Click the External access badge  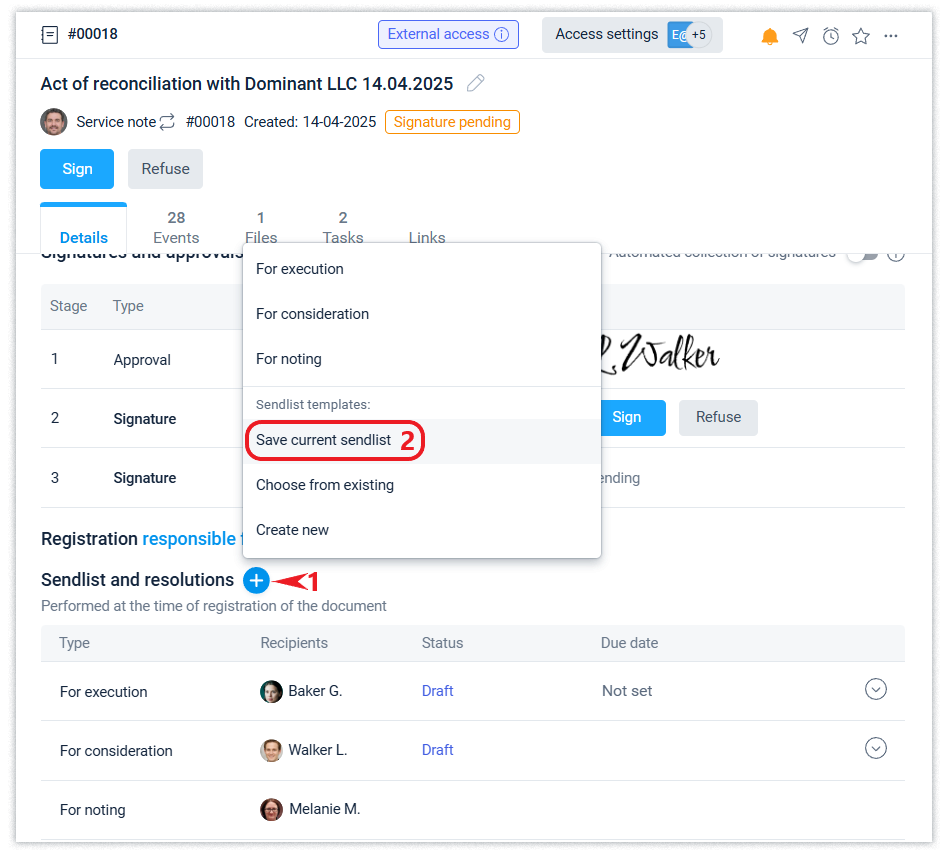point(448,35)
